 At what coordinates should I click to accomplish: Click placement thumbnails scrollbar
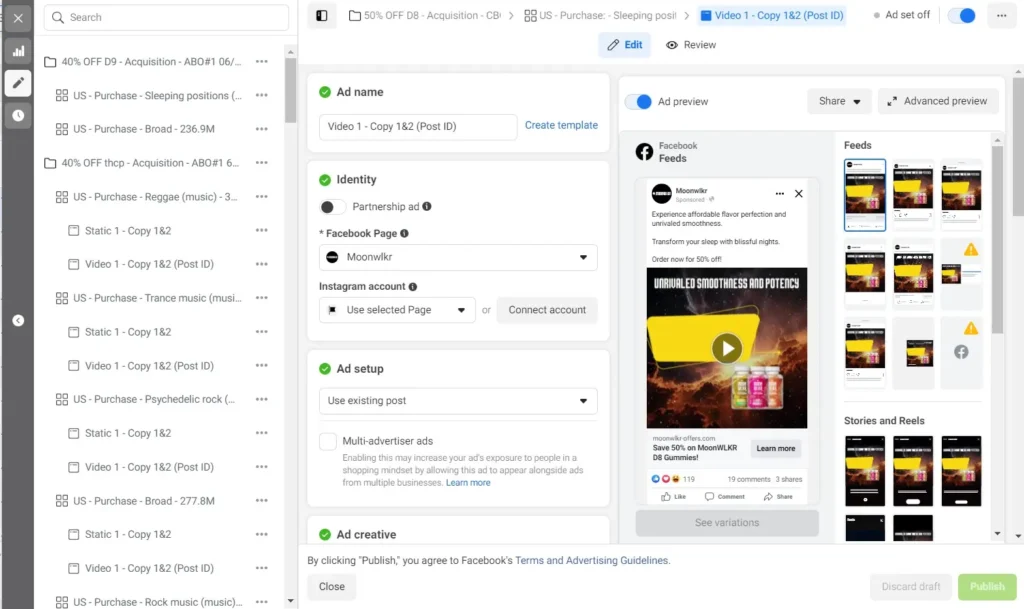click(x=997, y=238)
